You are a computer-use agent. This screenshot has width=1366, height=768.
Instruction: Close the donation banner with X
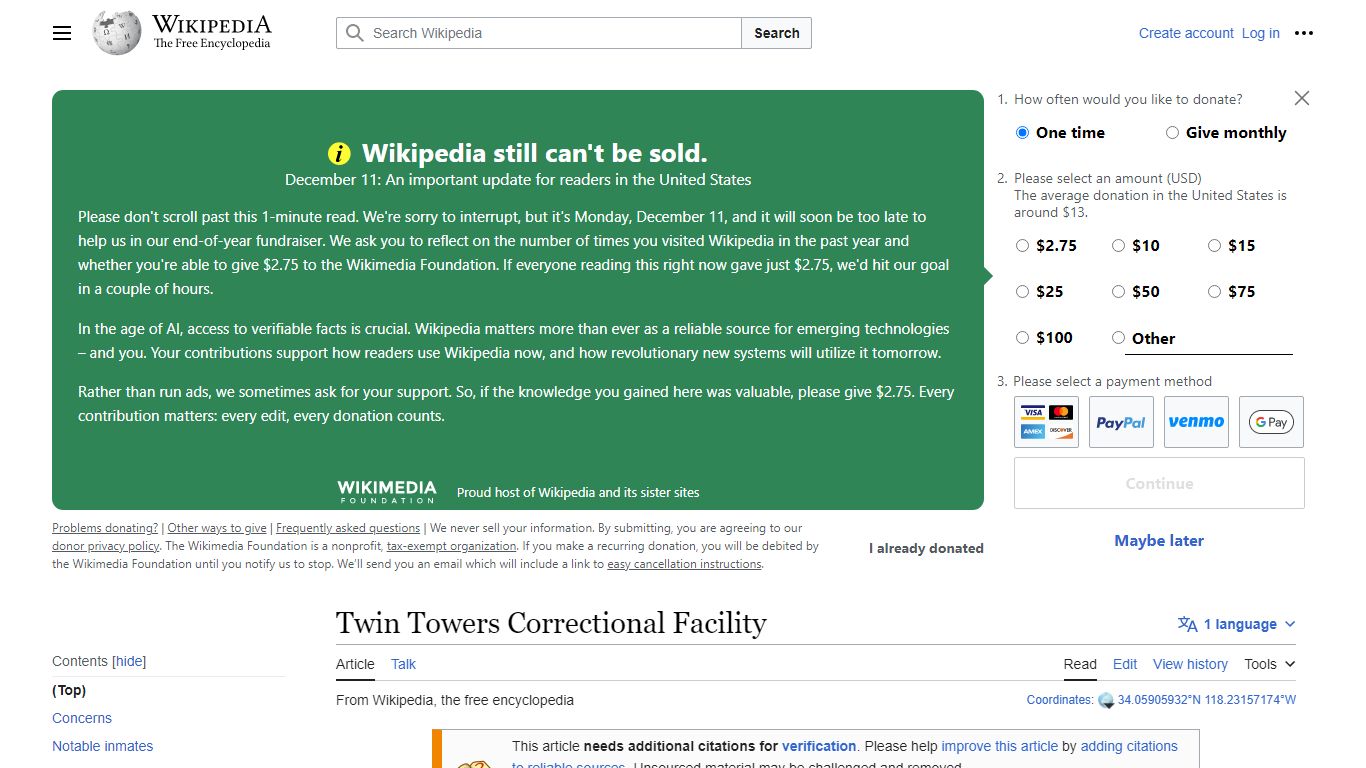point(1301,98)
